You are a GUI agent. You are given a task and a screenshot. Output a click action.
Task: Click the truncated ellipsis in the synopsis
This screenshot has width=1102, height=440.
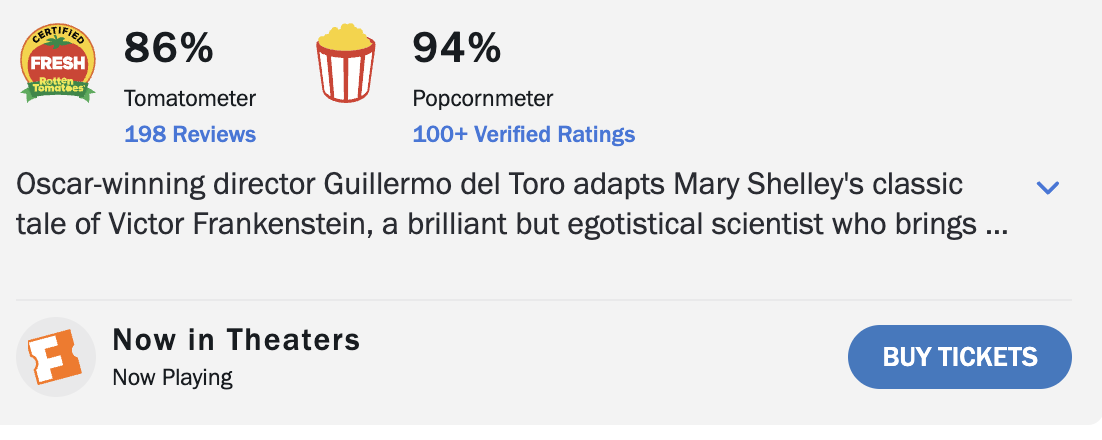click(995, 226)
